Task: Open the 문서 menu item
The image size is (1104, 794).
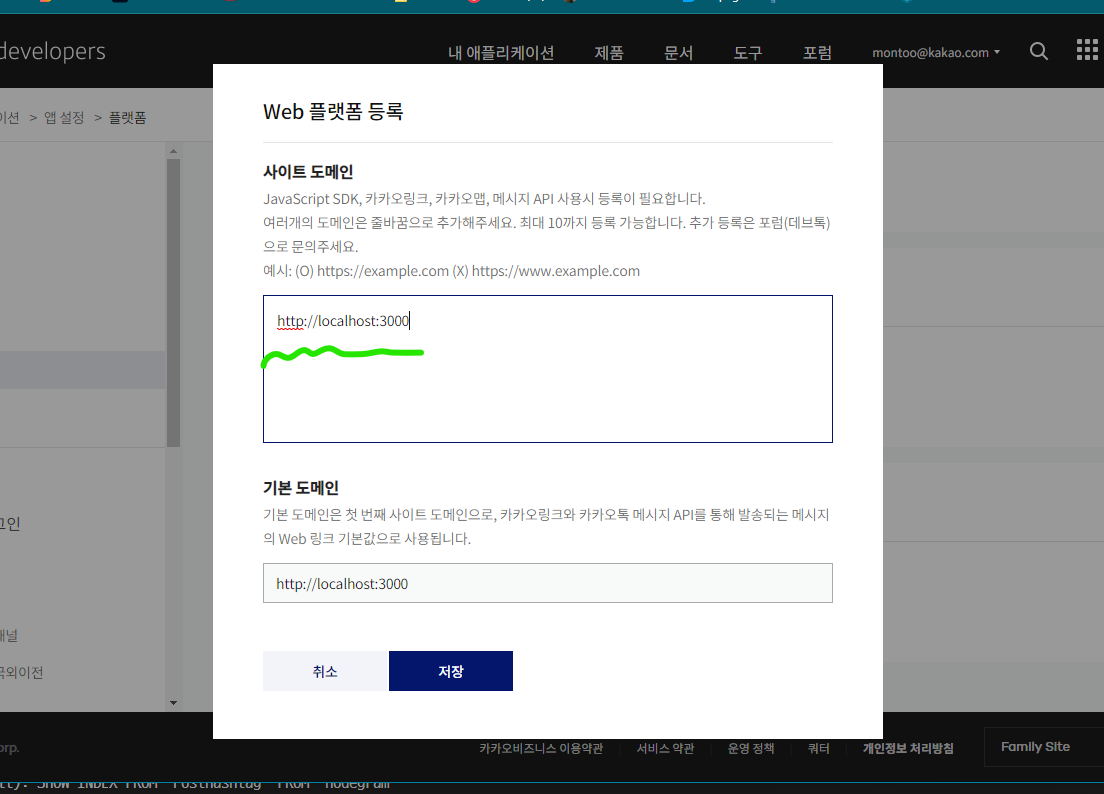Action: pyautogui.click(x=679, y=53)
